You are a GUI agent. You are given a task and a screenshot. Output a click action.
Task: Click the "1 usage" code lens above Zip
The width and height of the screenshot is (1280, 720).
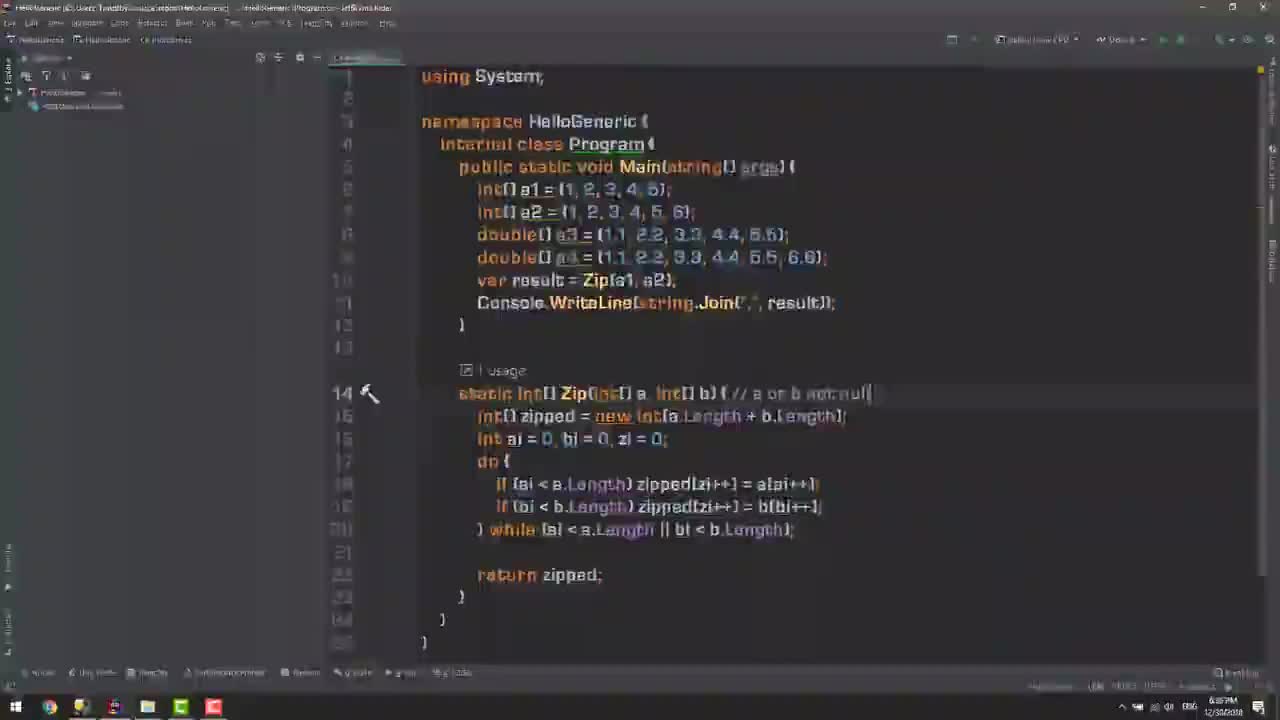(x=493, y=371)
